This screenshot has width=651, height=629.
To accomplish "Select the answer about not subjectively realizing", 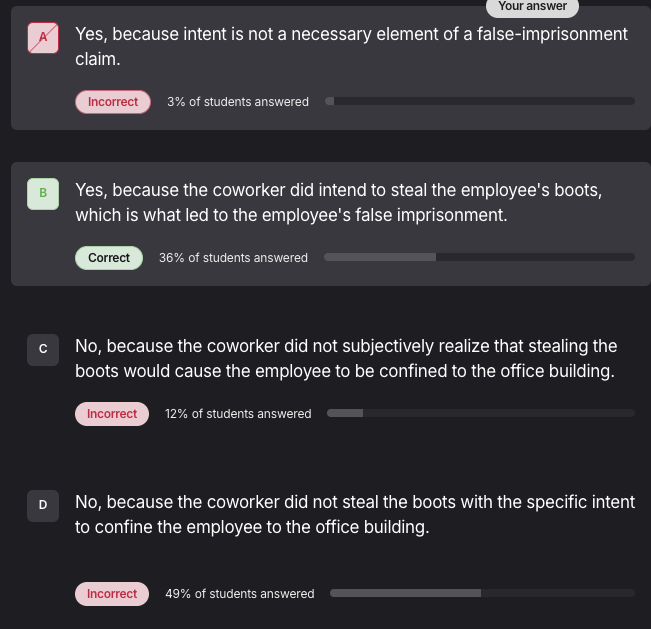I will [x=345, y=359].
